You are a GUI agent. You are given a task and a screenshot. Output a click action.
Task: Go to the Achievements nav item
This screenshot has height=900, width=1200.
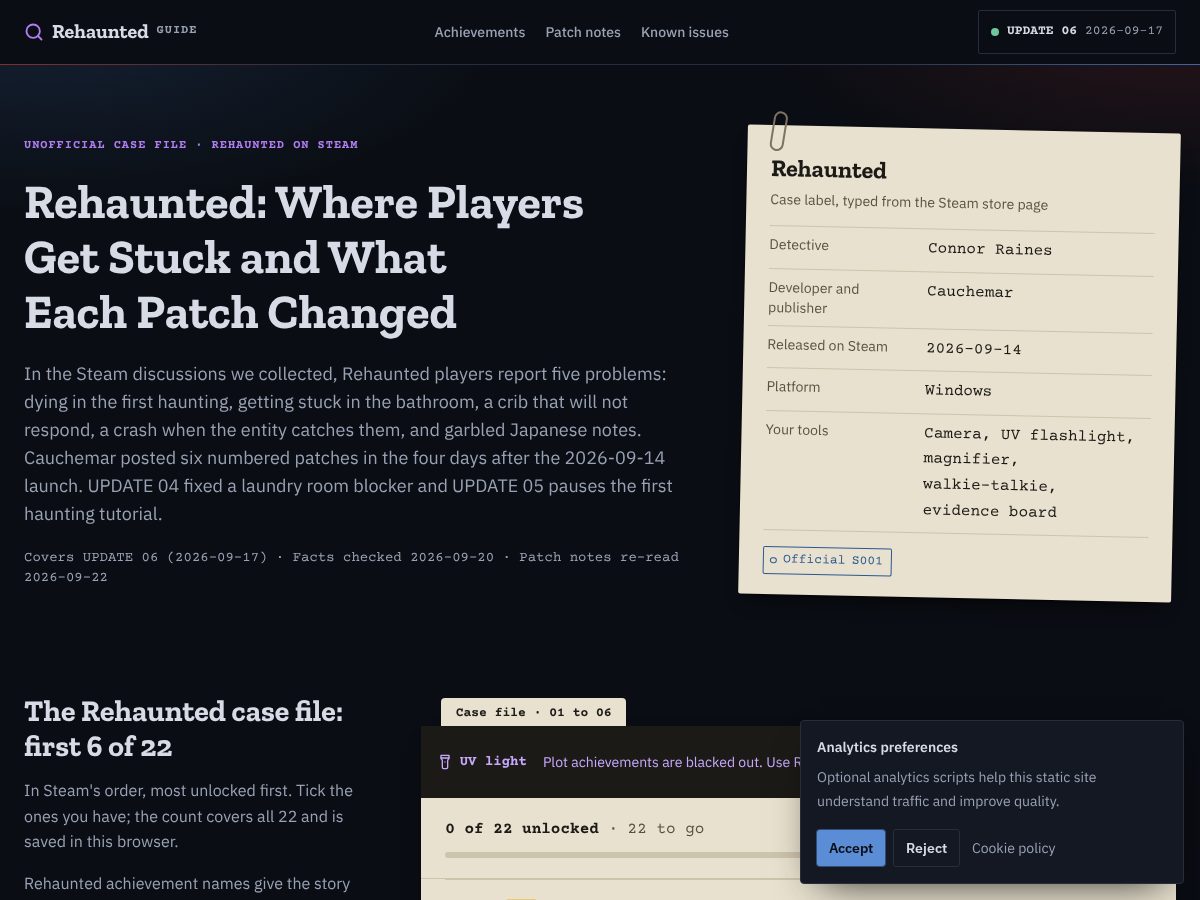(x=479, y=32)
